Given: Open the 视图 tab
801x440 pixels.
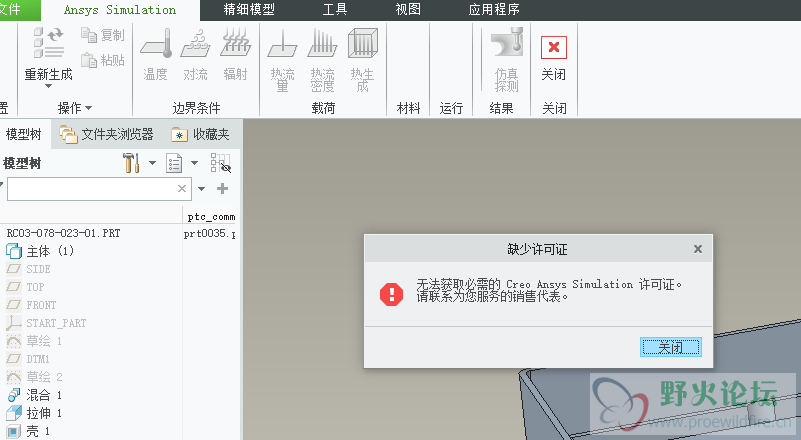Looking at the screenshot, I should pos(408,10).
